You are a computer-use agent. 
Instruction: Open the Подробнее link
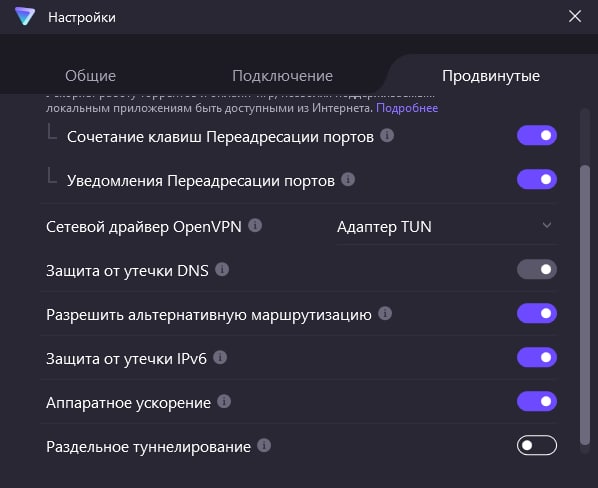click(407, 108)
